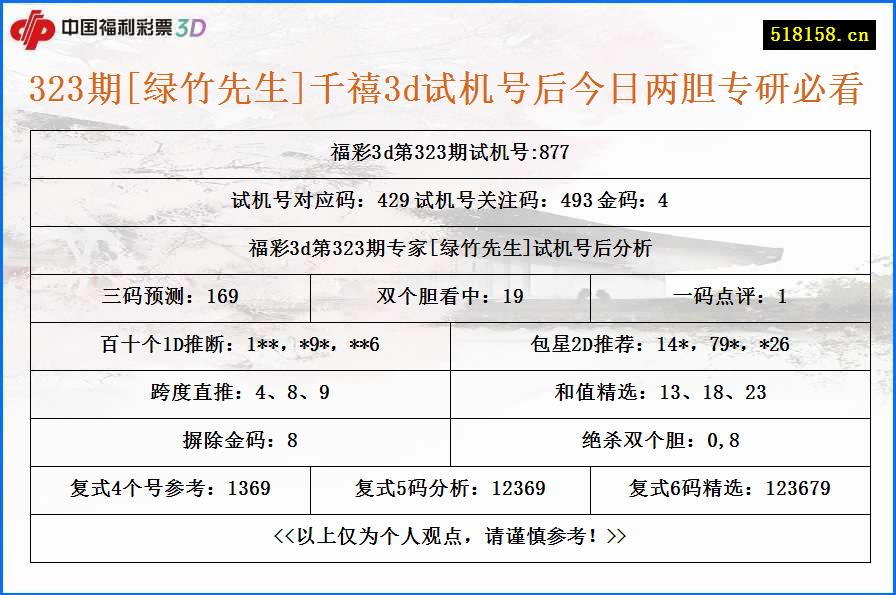Click the China Welfare Lottery logo icon
This screenshot has width=896, height=595.
[35, 29]
